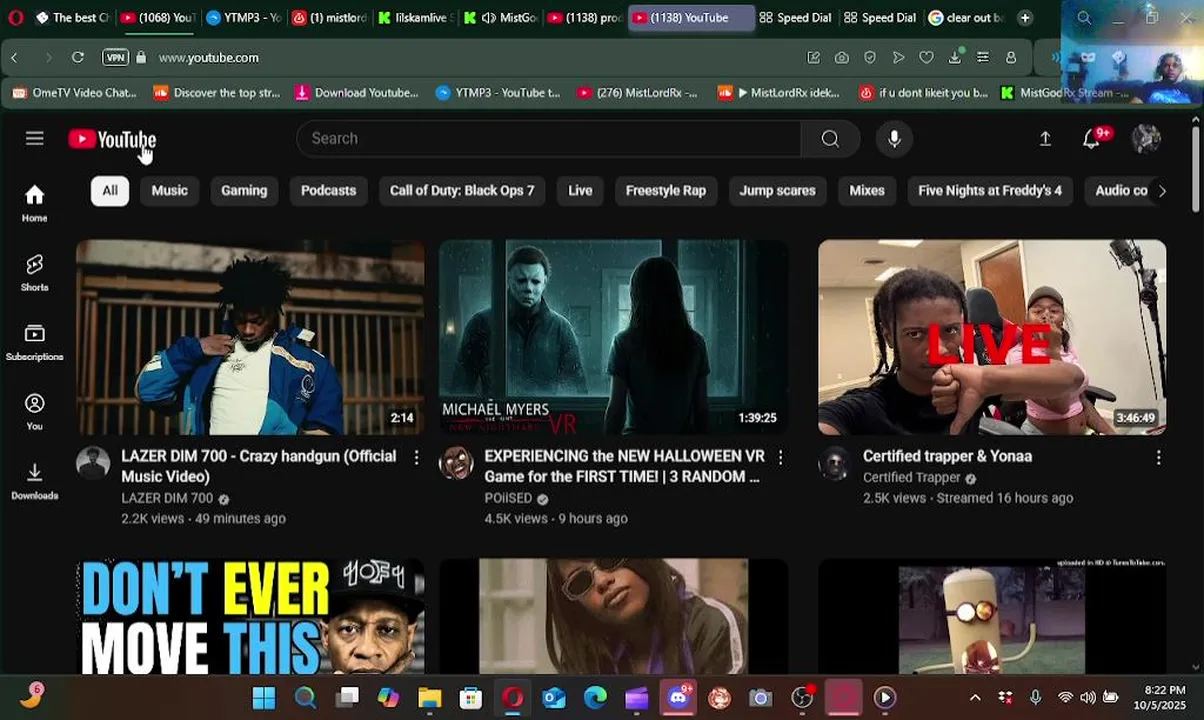Show hidden system tray icons
This screenshot has height=720, width=1204.
pos(975,698)
